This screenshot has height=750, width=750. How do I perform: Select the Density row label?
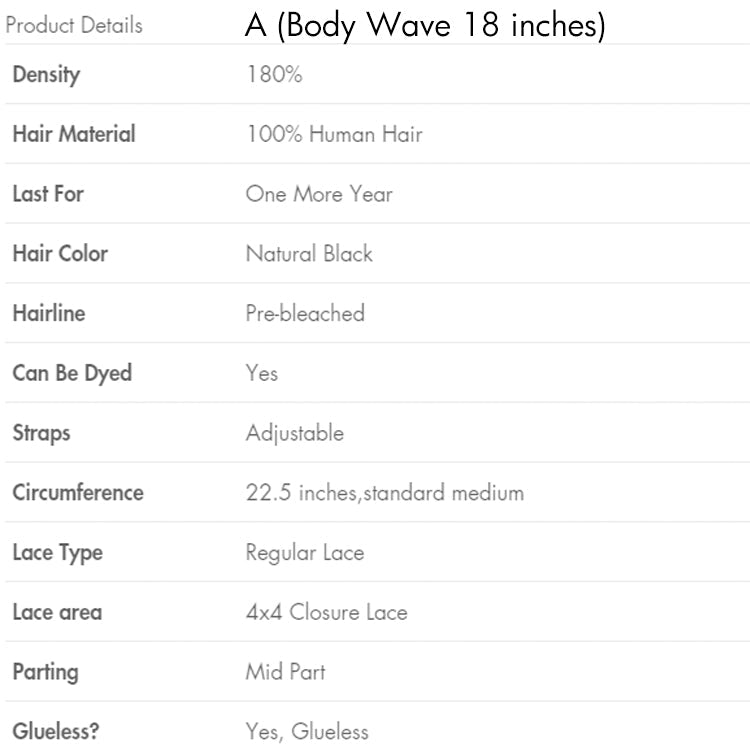click(x=46, y=74)
